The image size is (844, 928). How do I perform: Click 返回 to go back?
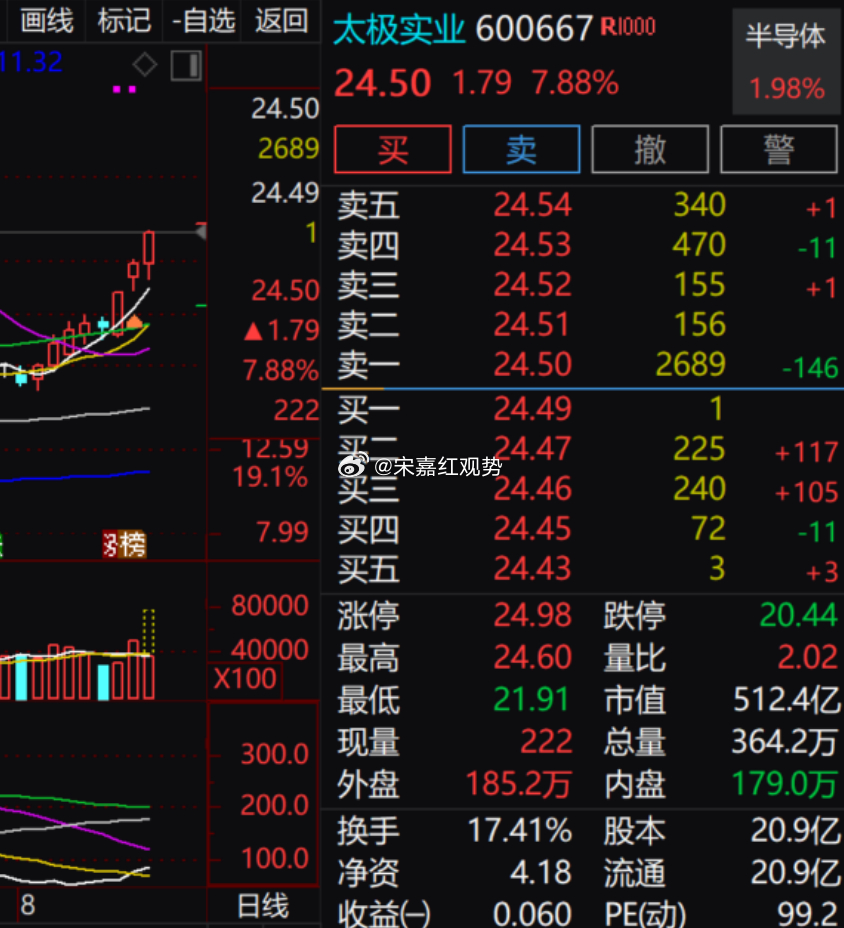282,21
